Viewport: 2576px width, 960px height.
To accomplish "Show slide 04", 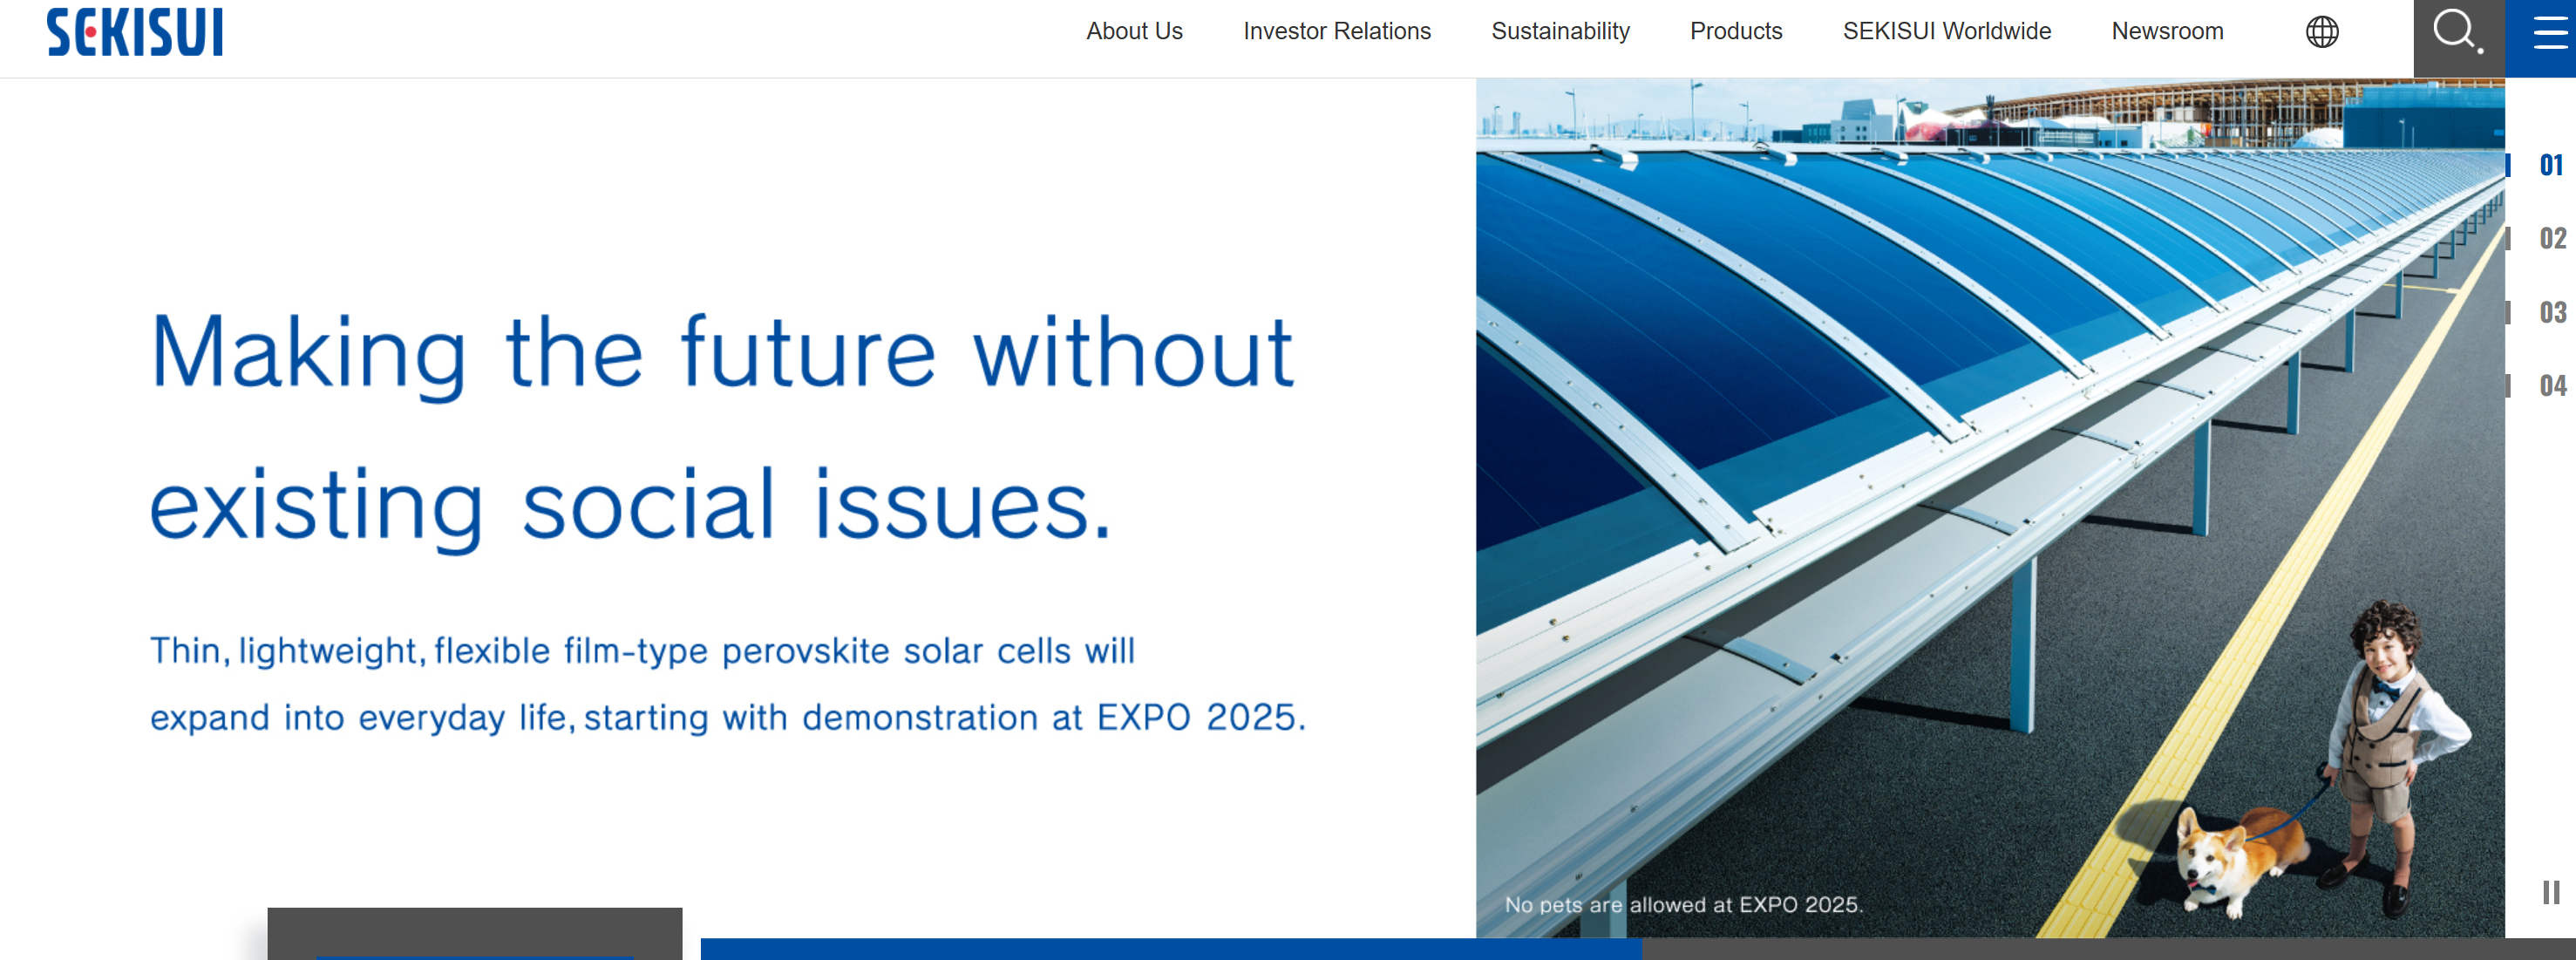I will point(2552,385).
